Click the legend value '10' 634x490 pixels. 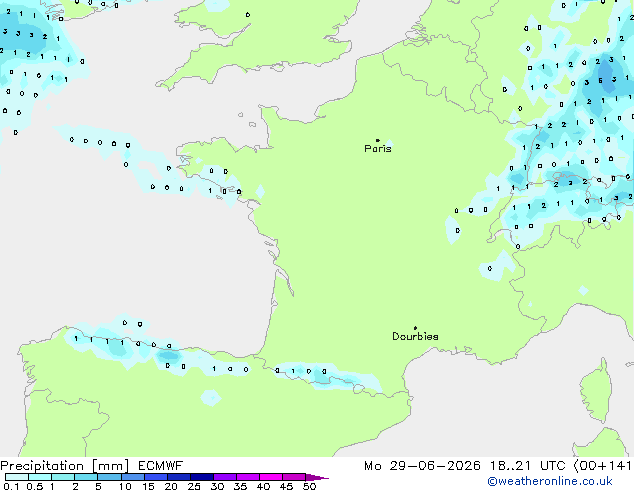point(125,486)
